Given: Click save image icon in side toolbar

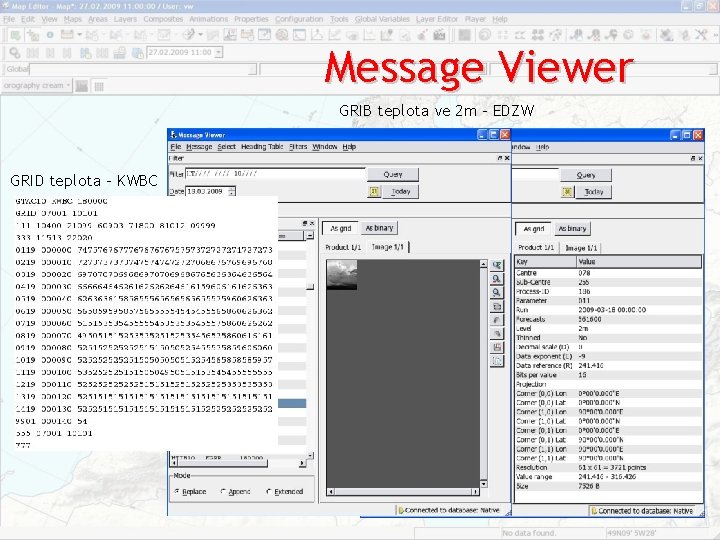Looking at the screenshot, I should pyautogui.click(x=497, y=347).
